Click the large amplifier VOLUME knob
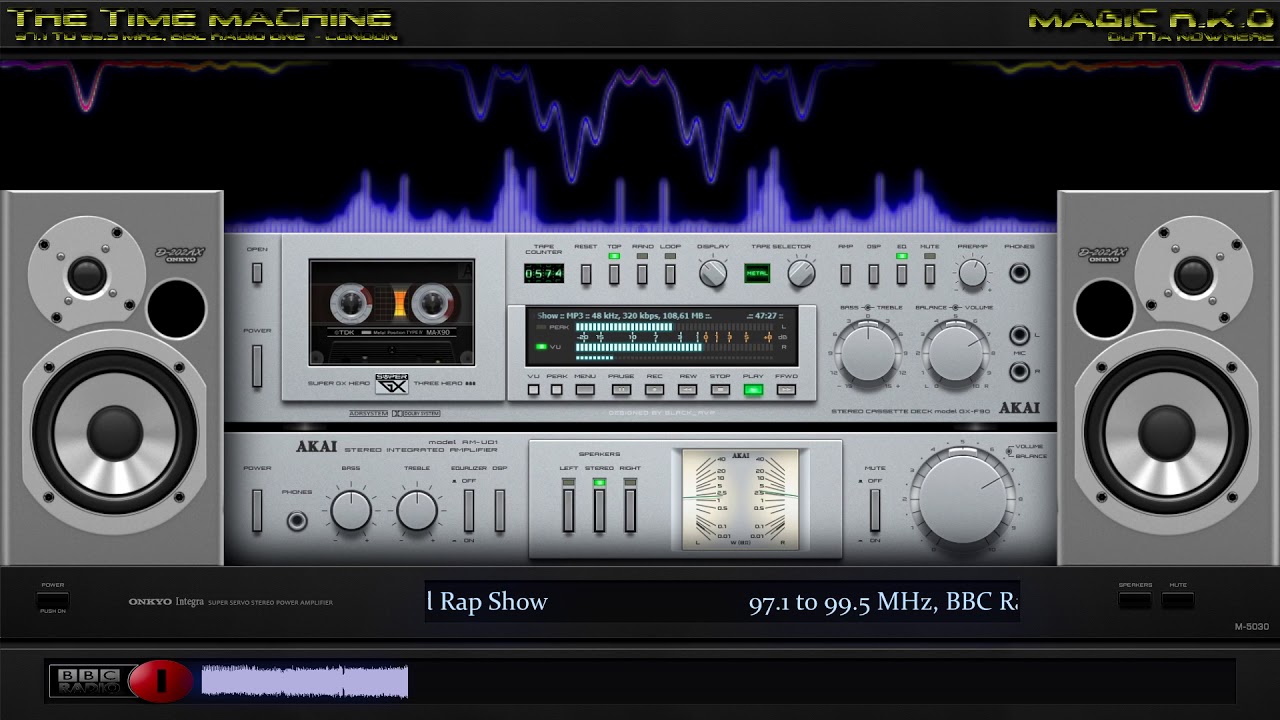 (963, 499)
